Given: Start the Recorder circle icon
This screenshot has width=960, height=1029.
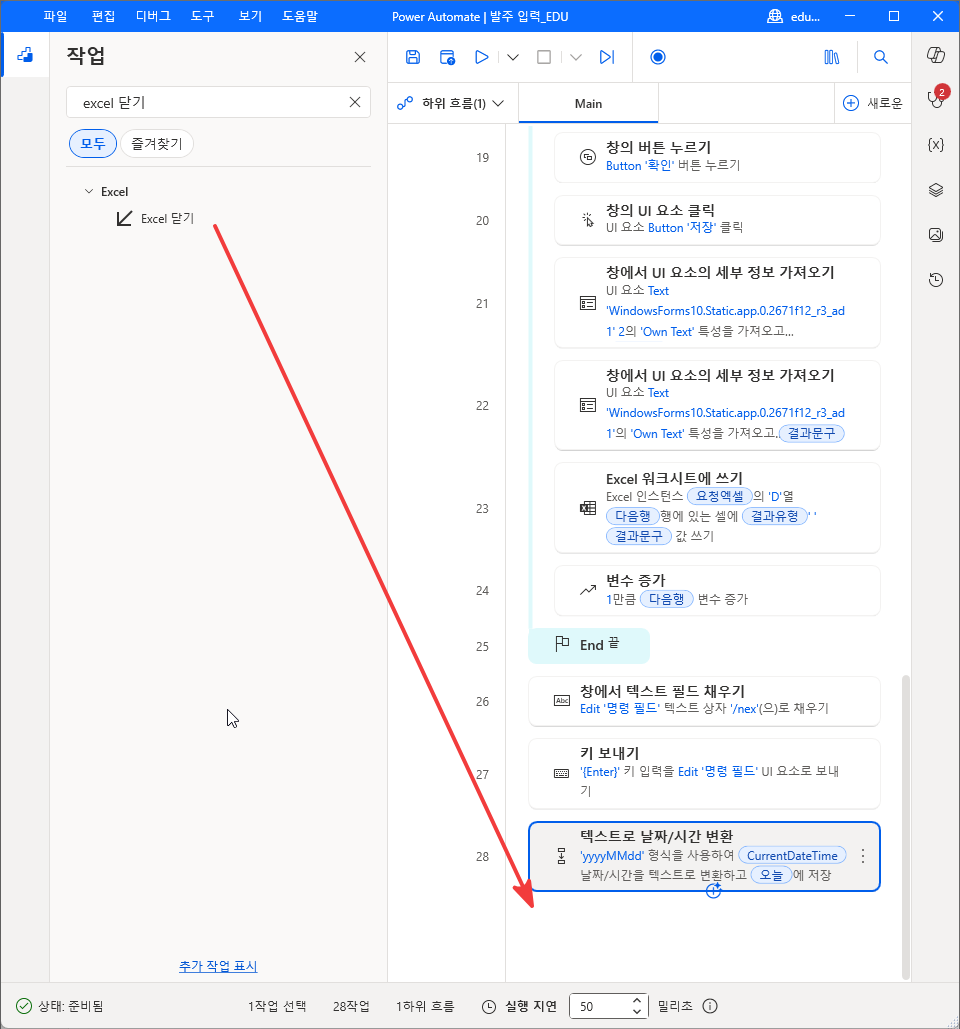Looking at the screenshot, I should point(657,57).
